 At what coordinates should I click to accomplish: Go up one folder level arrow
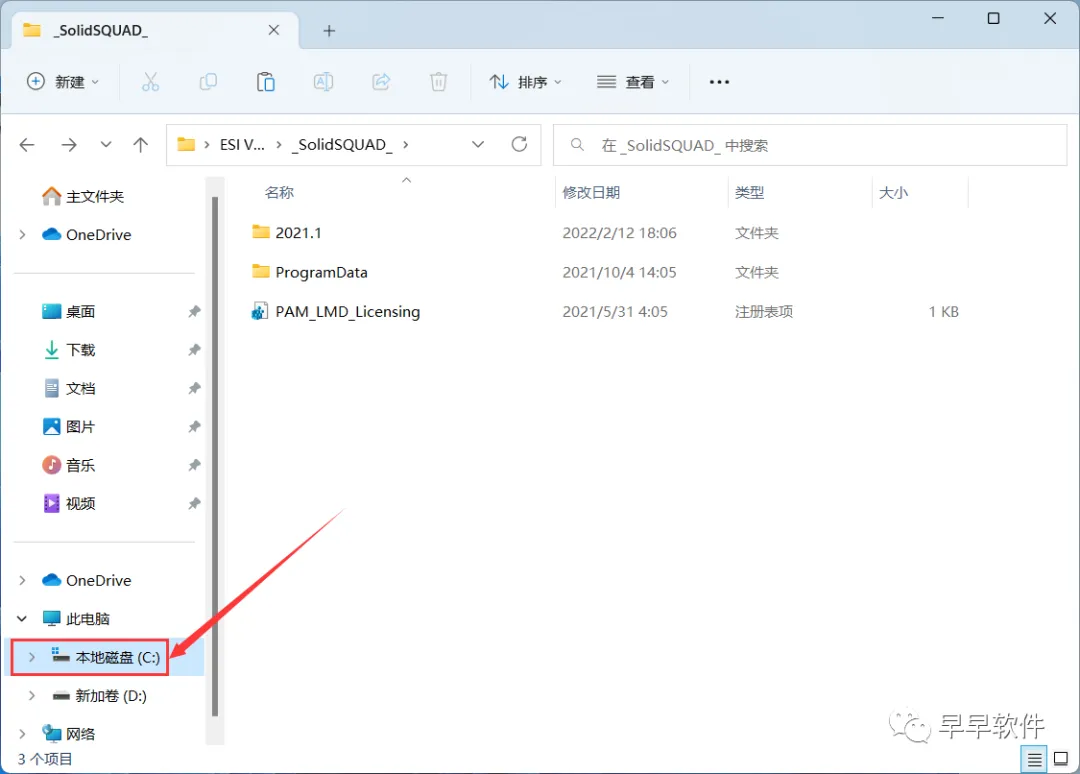pyautogui.click(x=141, y=145)
